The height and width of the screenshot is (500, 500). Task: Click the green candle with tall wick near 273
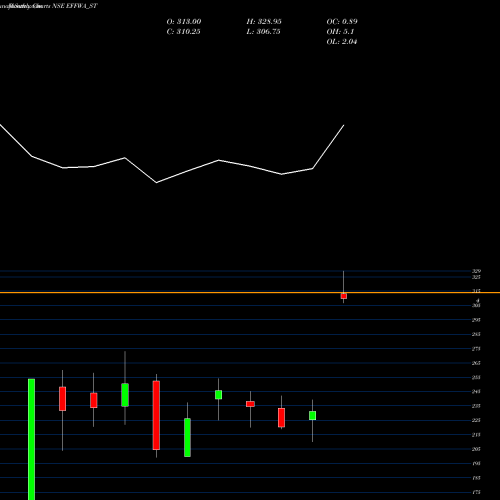pyautogui.click(x=125, y=395)
